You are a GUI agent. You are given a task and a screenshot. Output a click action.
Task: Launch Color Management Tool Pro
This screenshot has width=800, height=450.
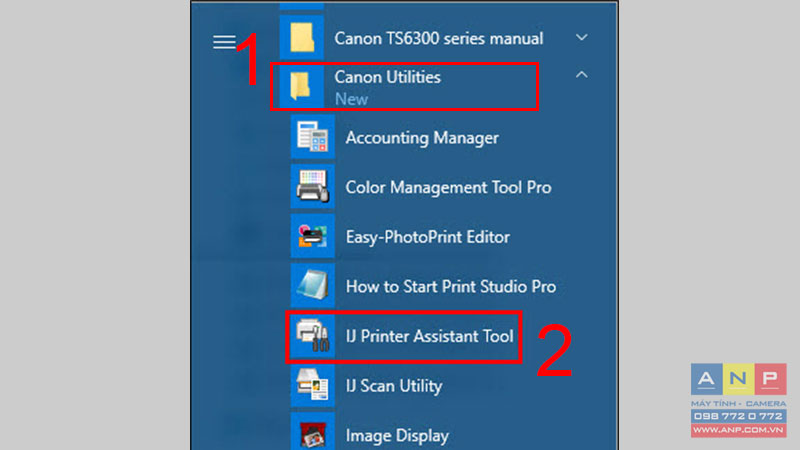pyautogui.click(x=448, y=187)
